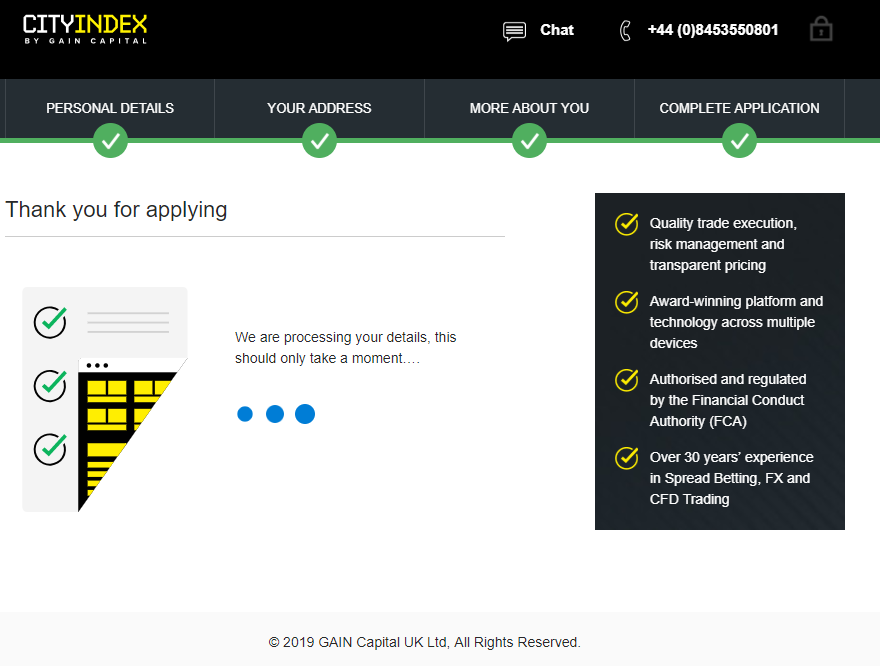Viewport: 880px width, 666px height.
Task: Click the green check under Complete Application
Action: click(x=739, y=141)
